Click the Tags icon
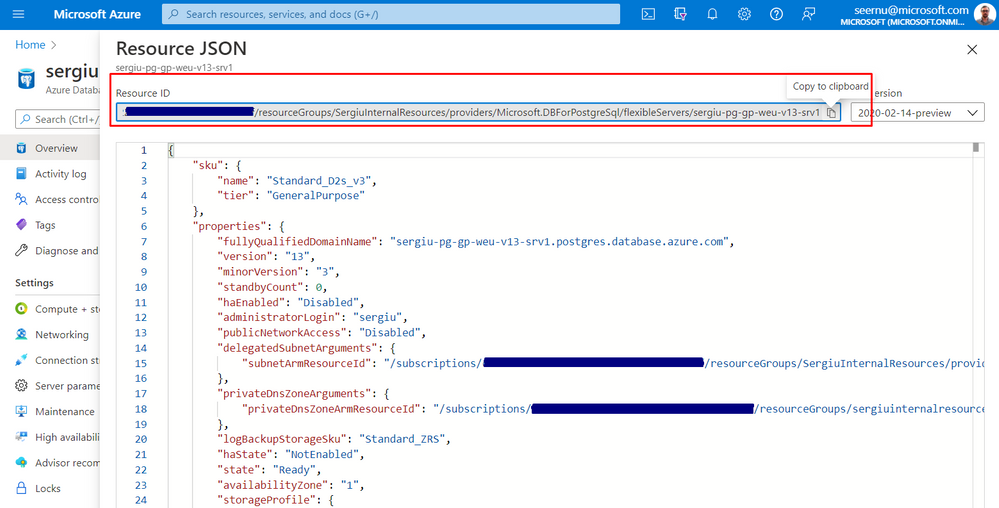This screenshot has height=508, width=999. pos(21,225)
